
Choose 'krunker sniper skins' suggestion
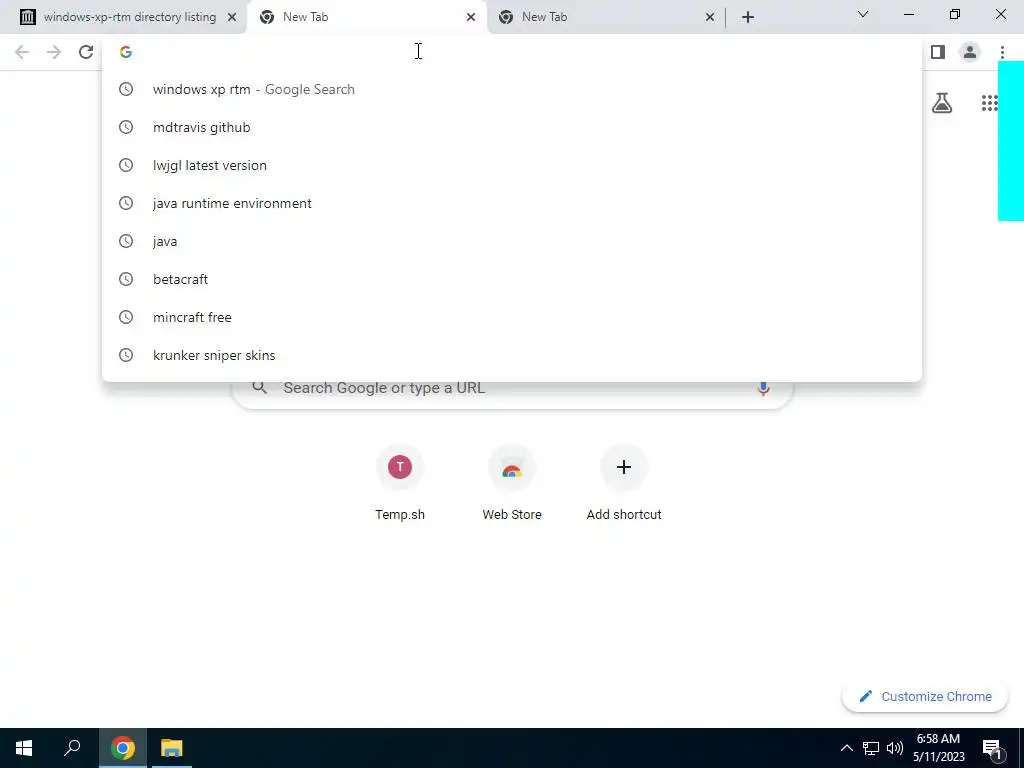click(512, 355)
